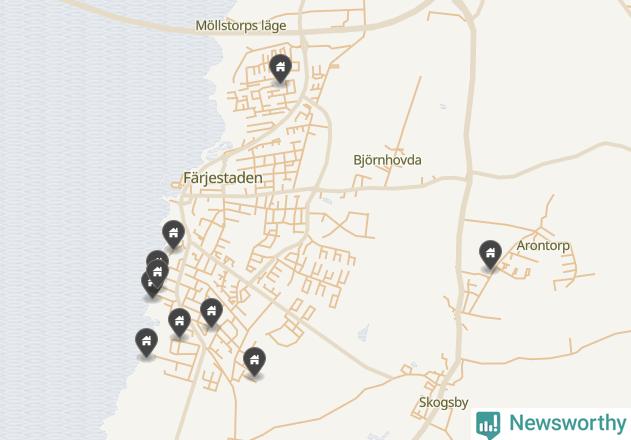
Task: Click the sea area west of Färjestaden
Action: click(x=80, y=181)
